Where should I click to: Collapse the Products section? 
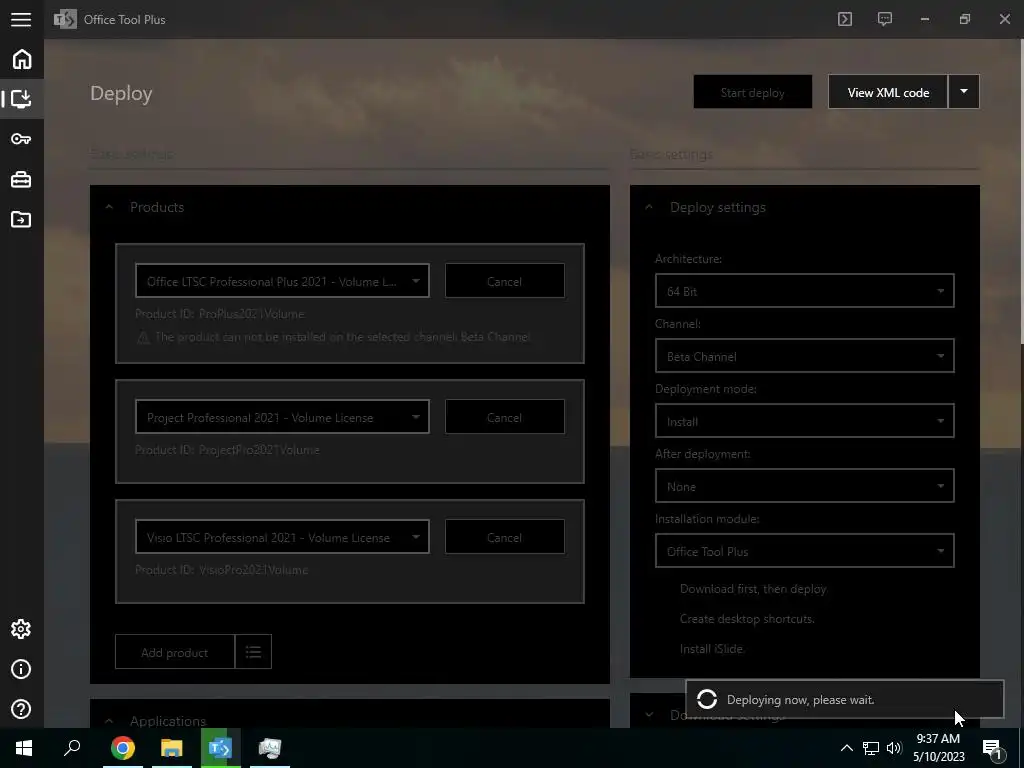[109, 207]
